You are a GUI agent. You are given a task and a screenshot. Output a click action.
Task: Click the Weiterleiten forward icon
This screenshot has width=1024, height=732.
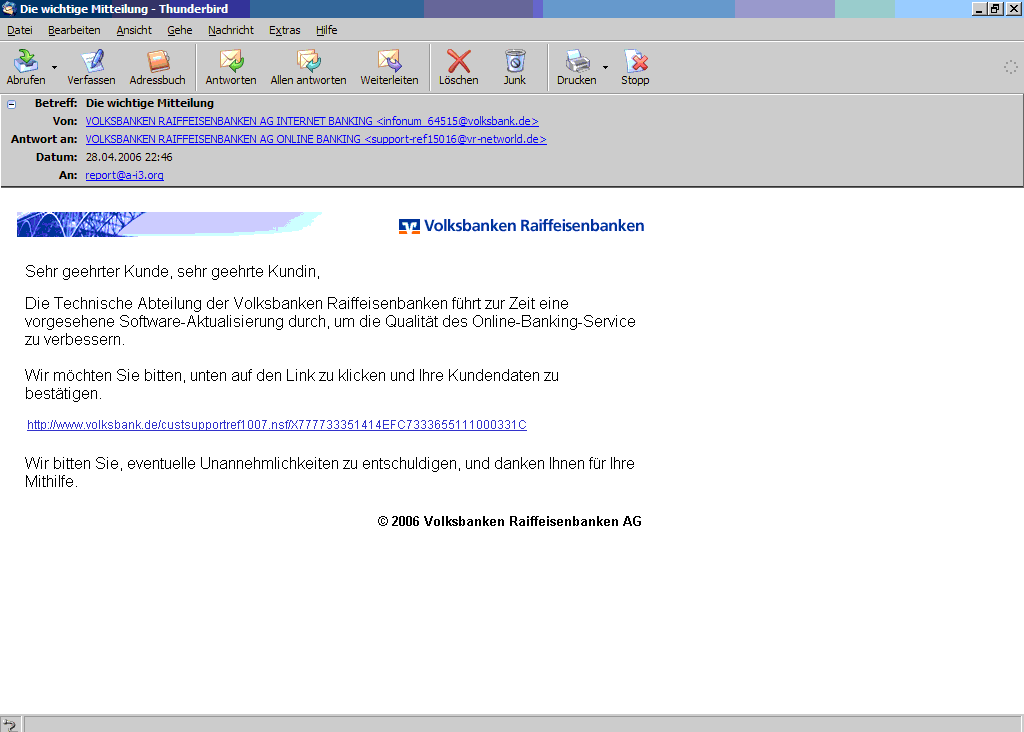click(x=389, y=61)
